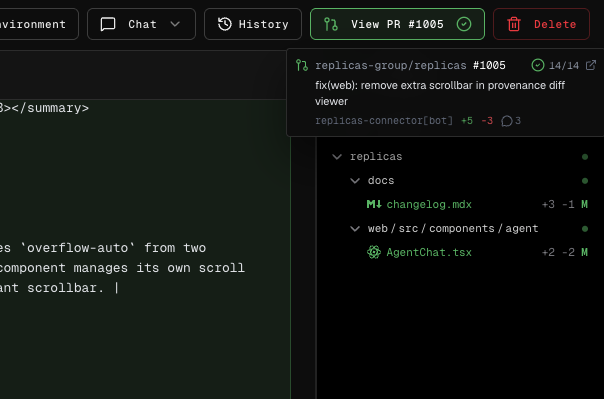The height and width of the screenshot is (399, 604).
Task: Click the React icon beside AgentChat.tsx
Action: tap(374, 252)
